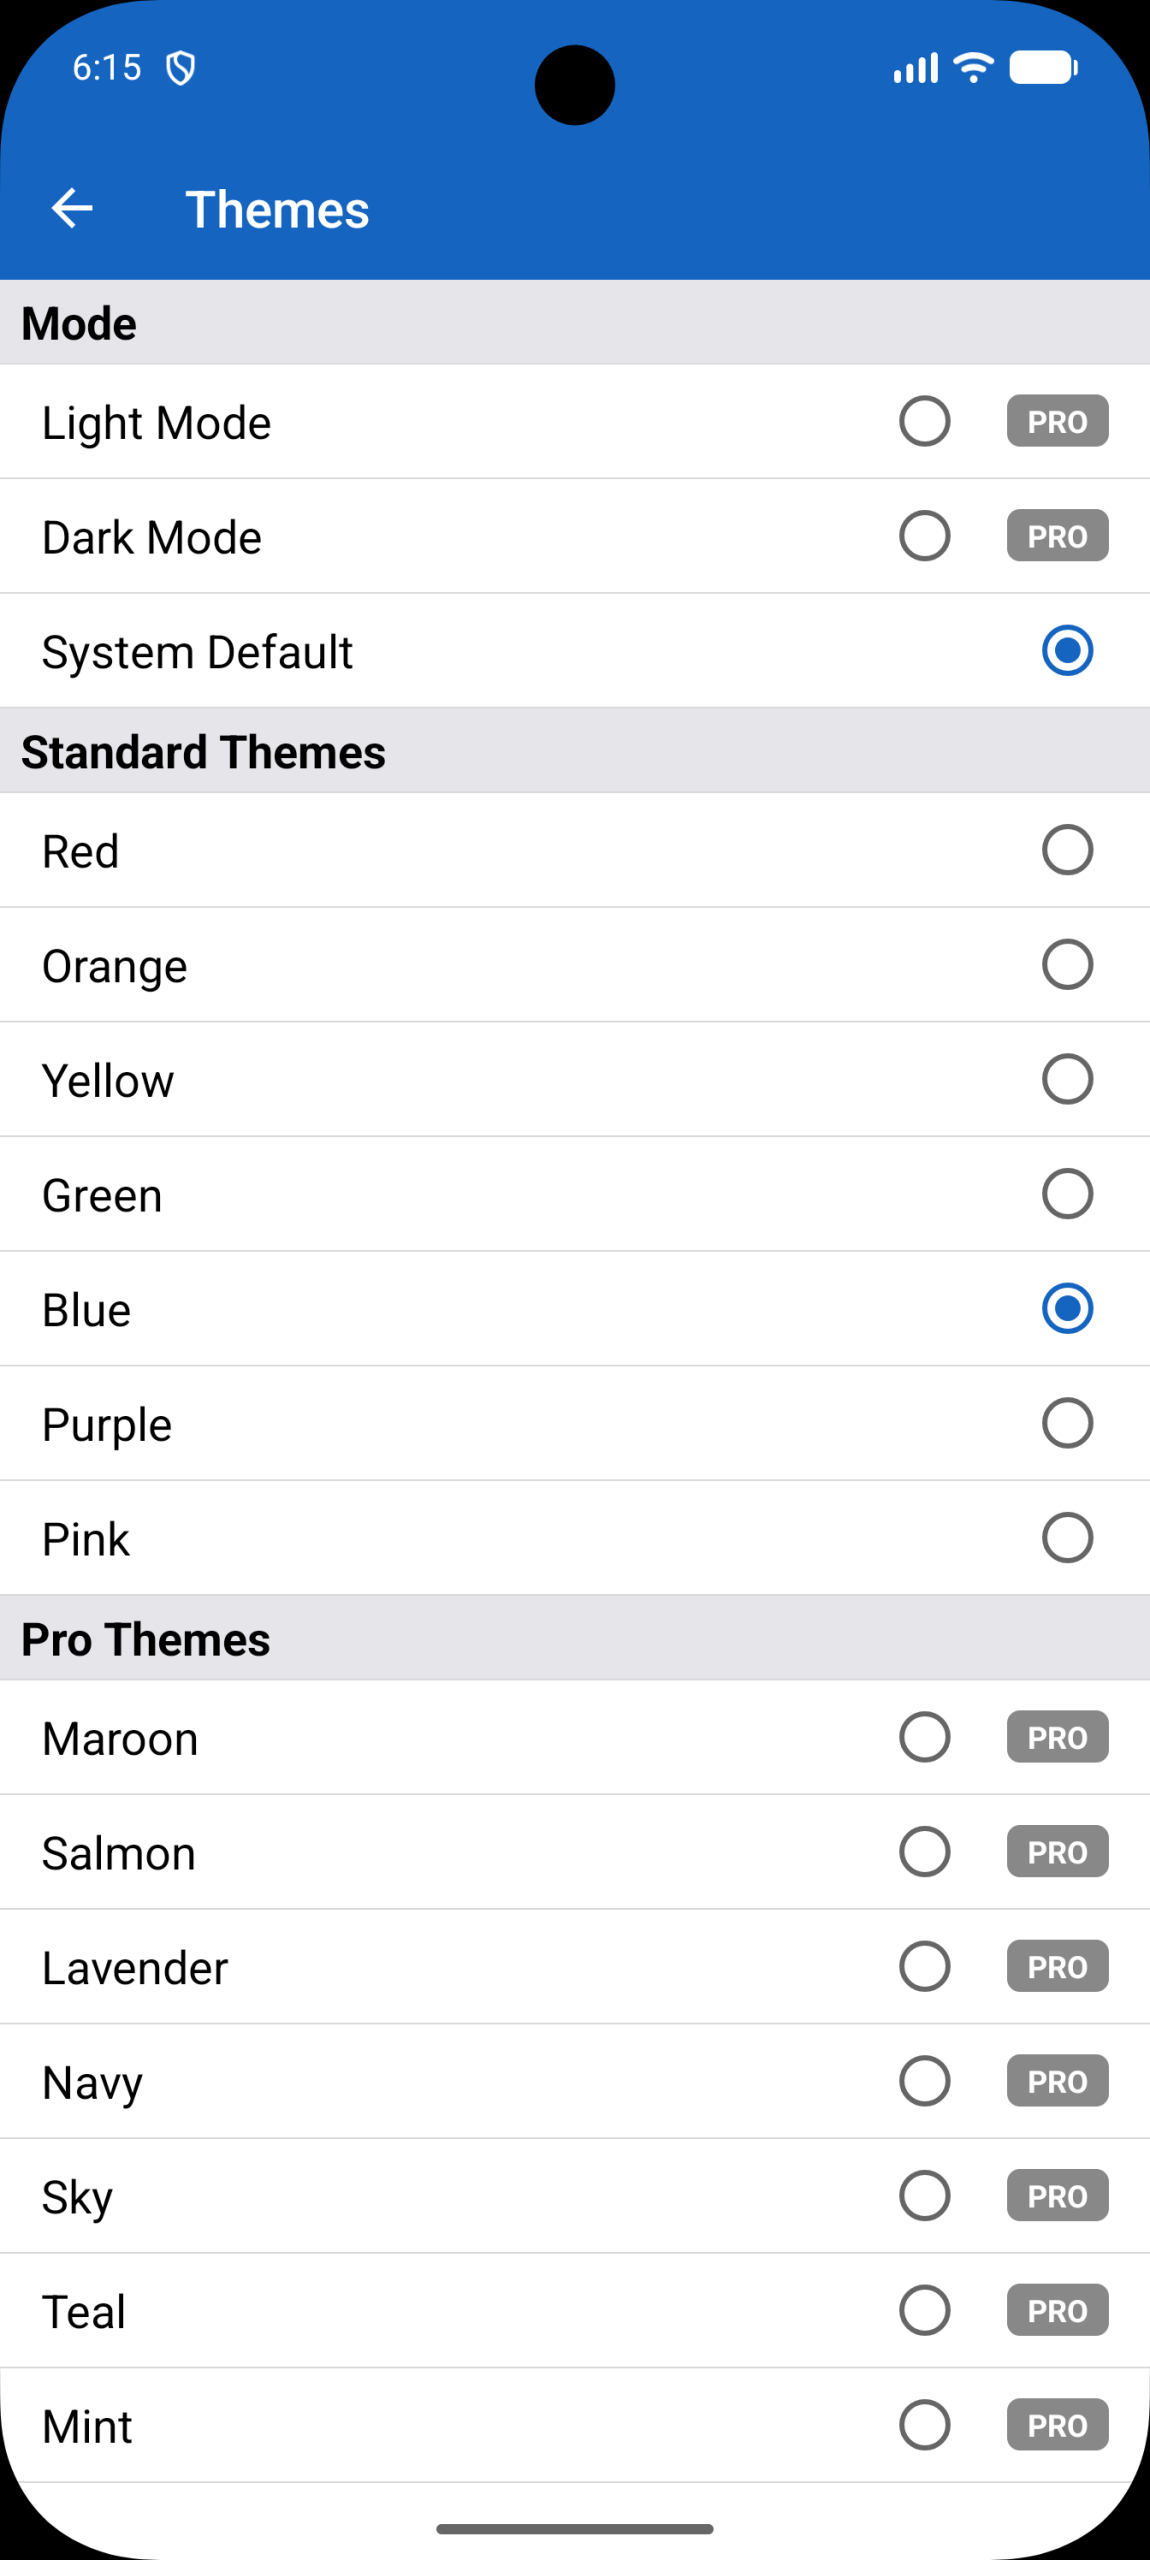
Task: Tap the Green theme row label
Action: click(102, 1195)
